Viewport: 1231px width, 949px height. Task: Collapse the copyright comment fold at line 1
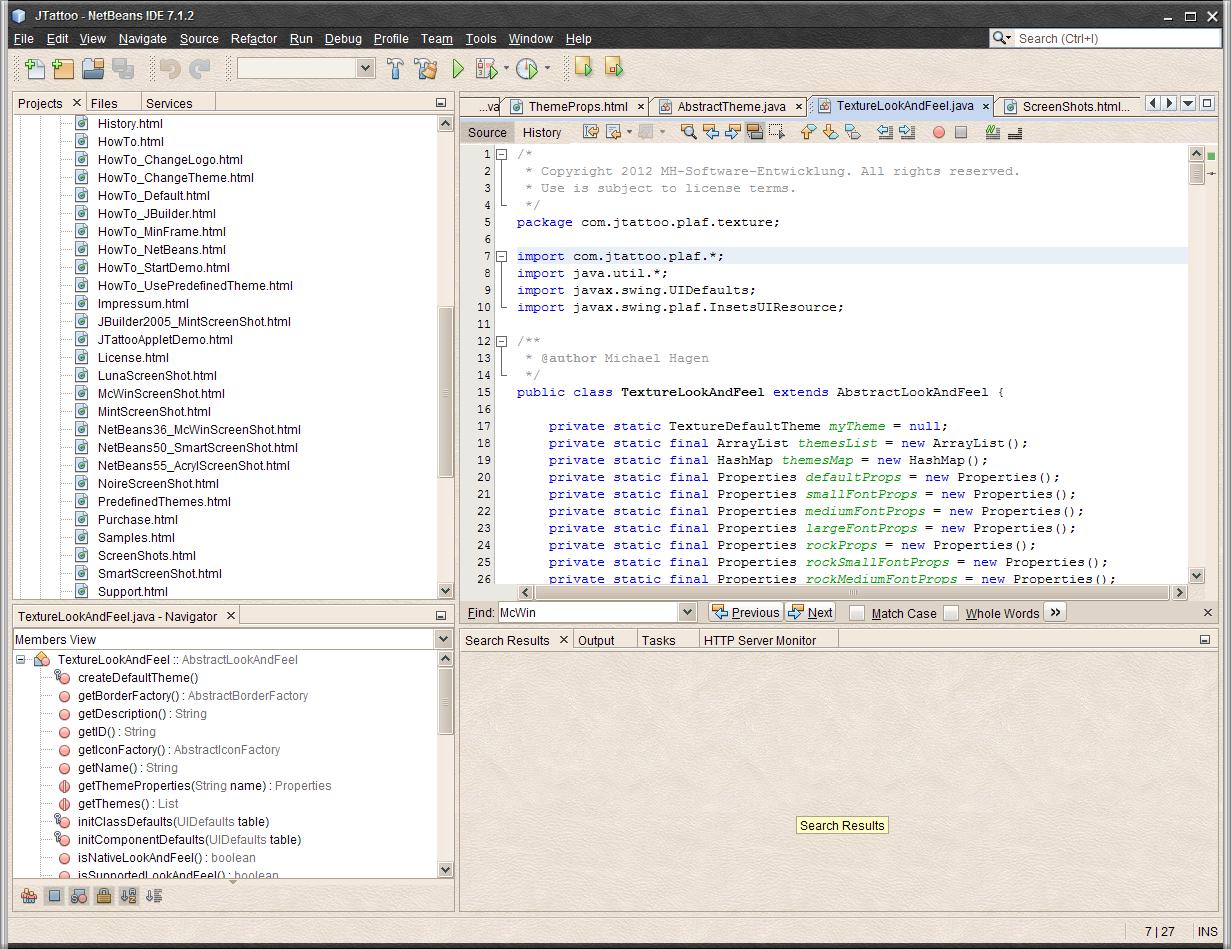click(502, 154)
